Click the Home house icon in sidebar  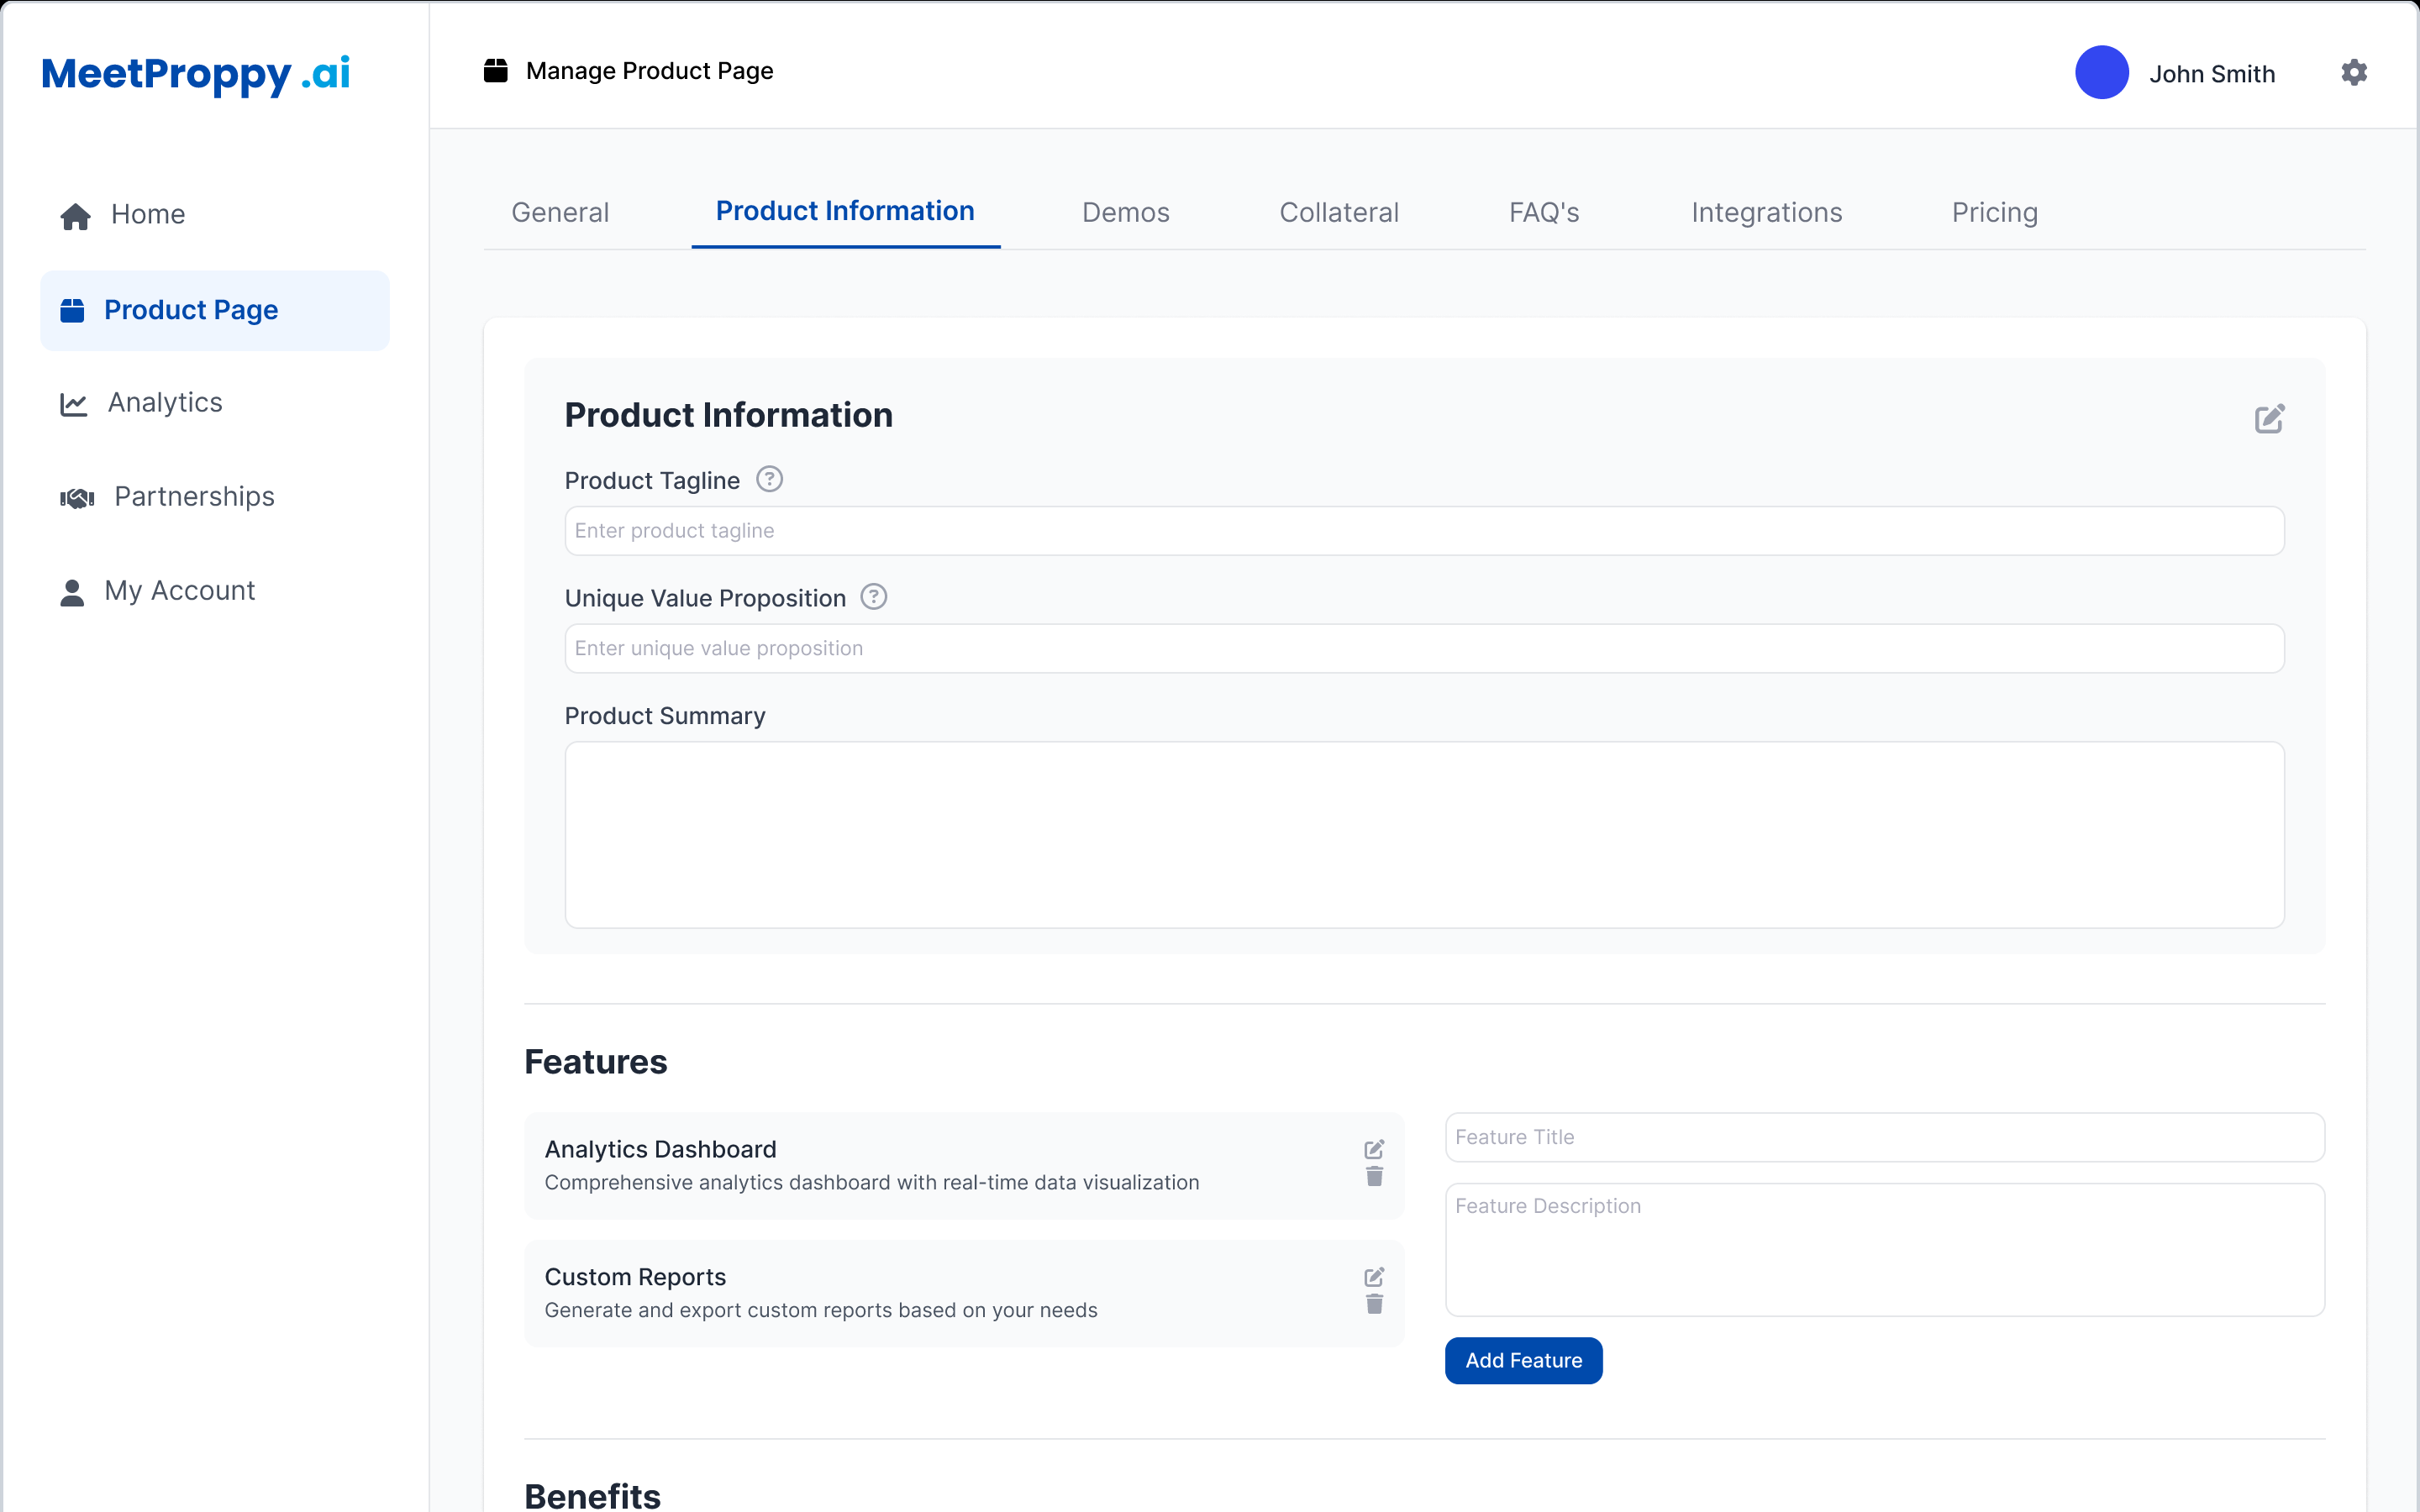(76, 215)
